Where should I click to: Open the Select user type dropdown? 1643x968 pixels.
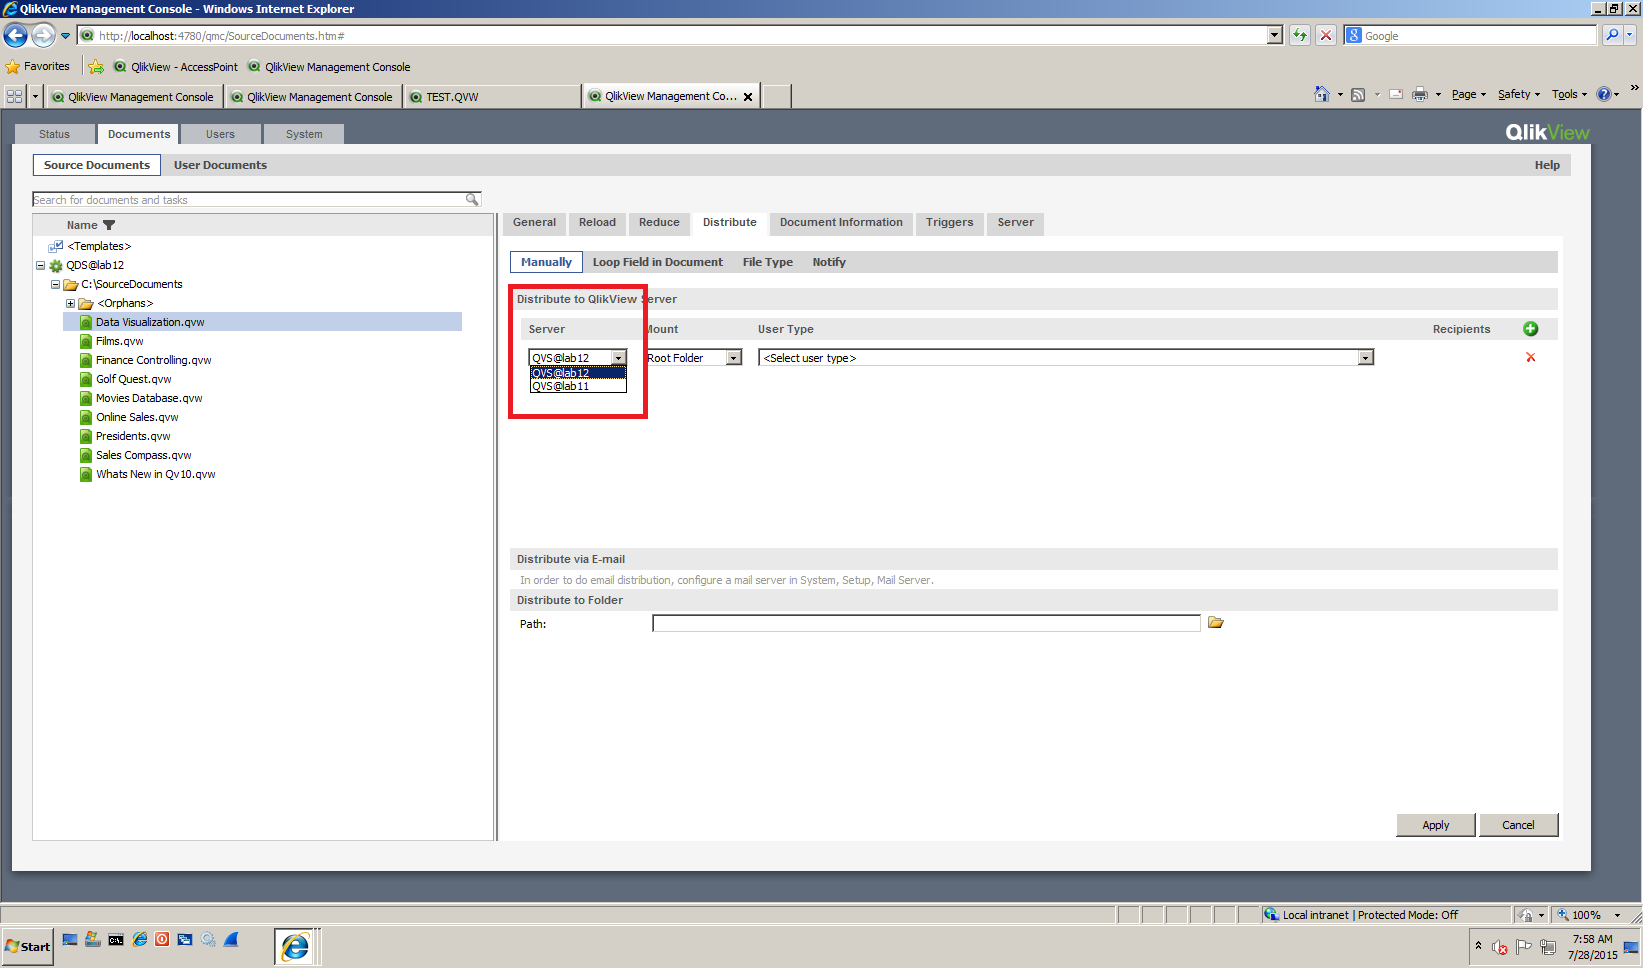coord(1066,358)
